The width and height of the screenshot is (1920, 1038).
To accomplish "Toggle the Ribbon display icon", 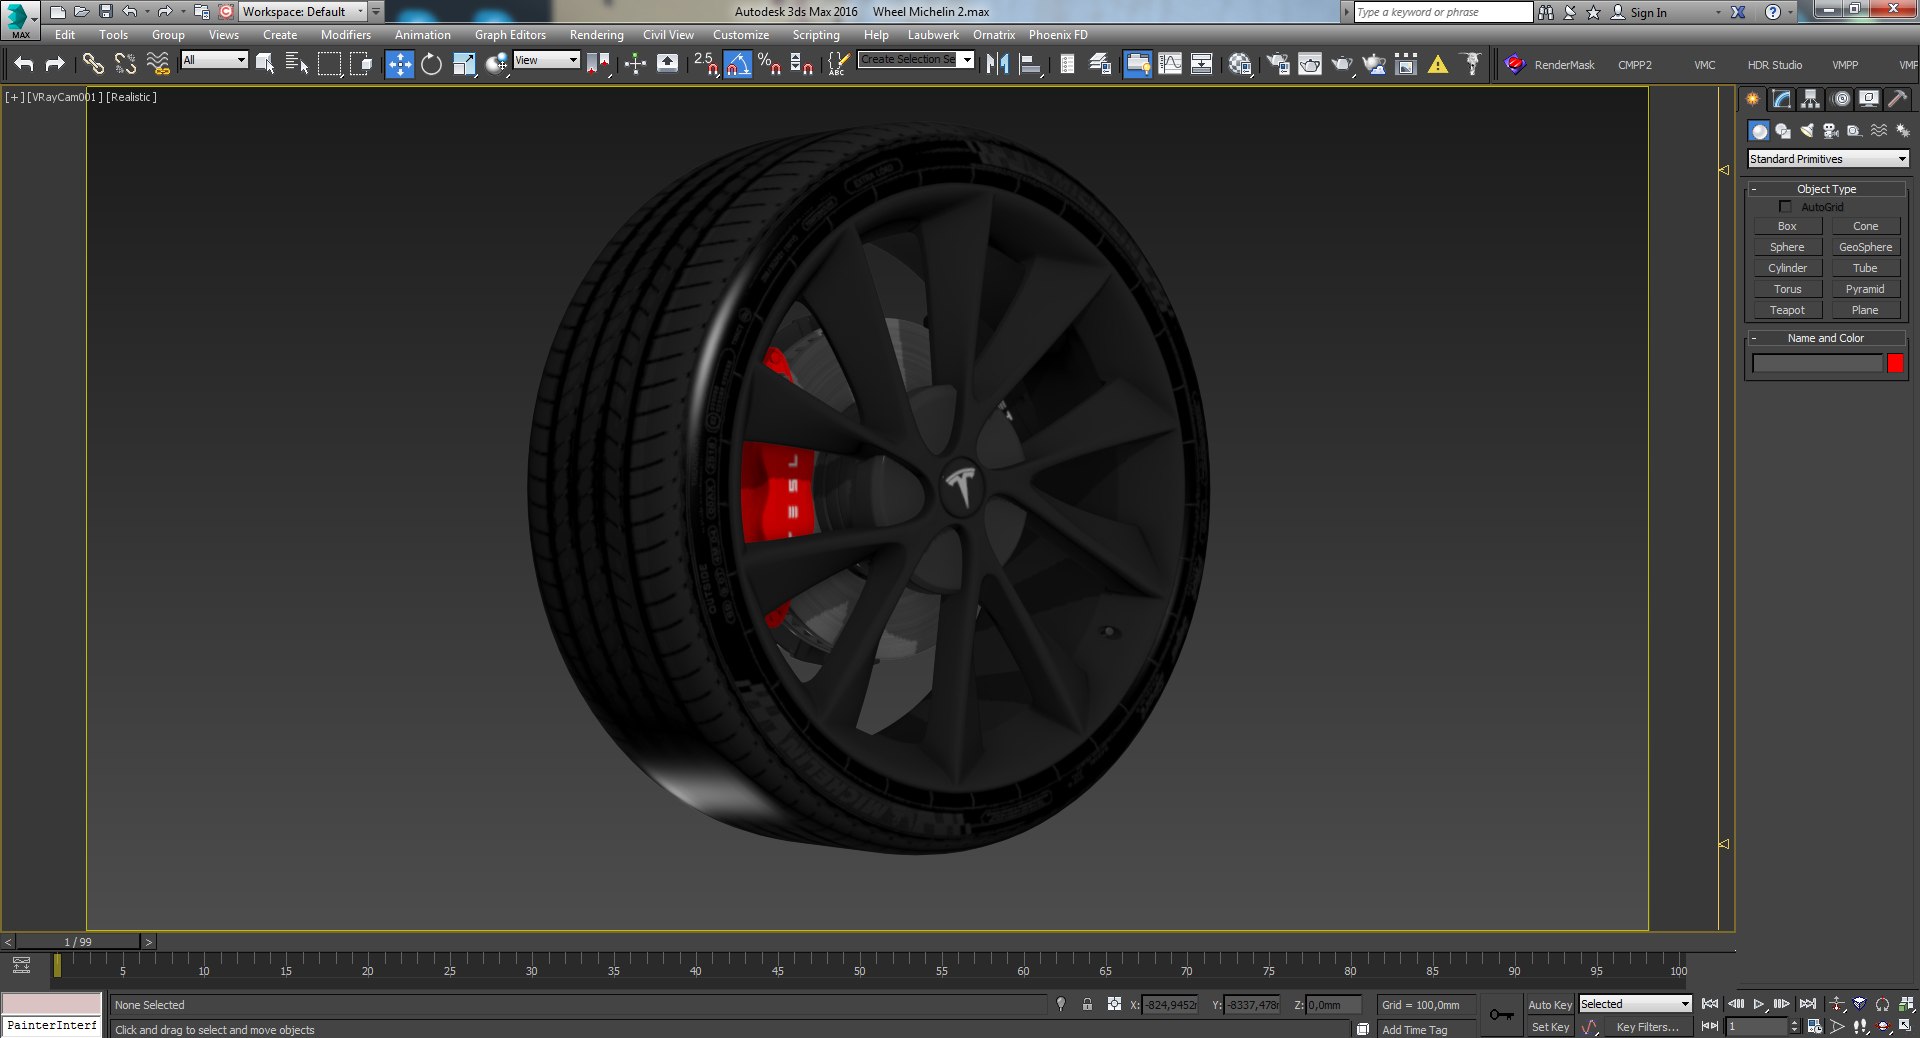I will click(x=1137, y=64).
